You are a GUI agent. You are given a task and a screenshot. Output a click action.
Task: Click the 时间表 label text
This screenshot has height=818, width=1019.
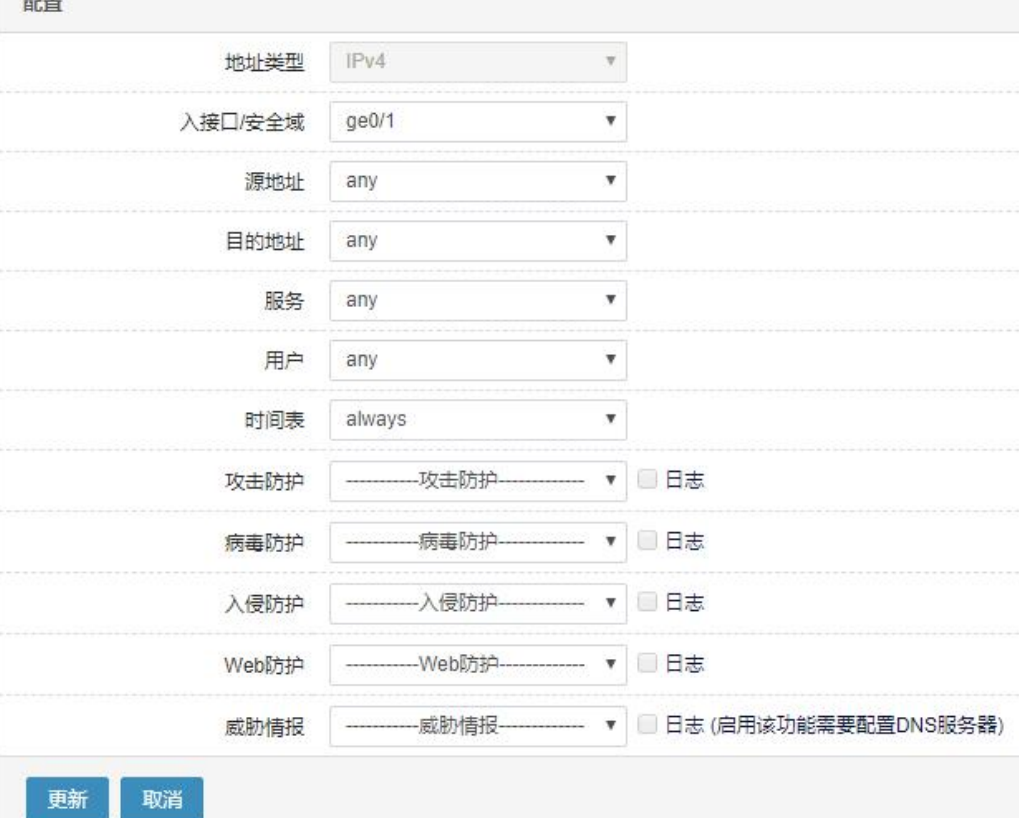coord(274,420)
